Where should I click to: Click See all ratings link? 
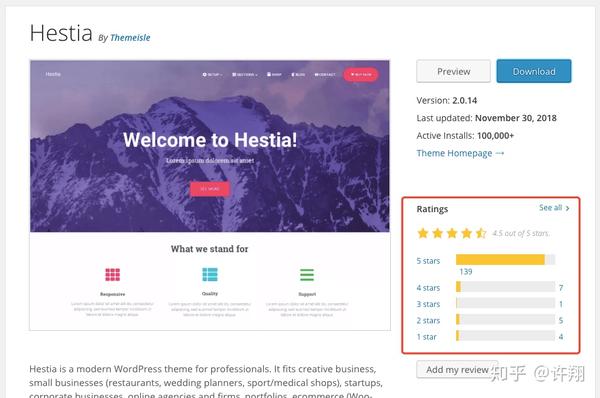550,208
